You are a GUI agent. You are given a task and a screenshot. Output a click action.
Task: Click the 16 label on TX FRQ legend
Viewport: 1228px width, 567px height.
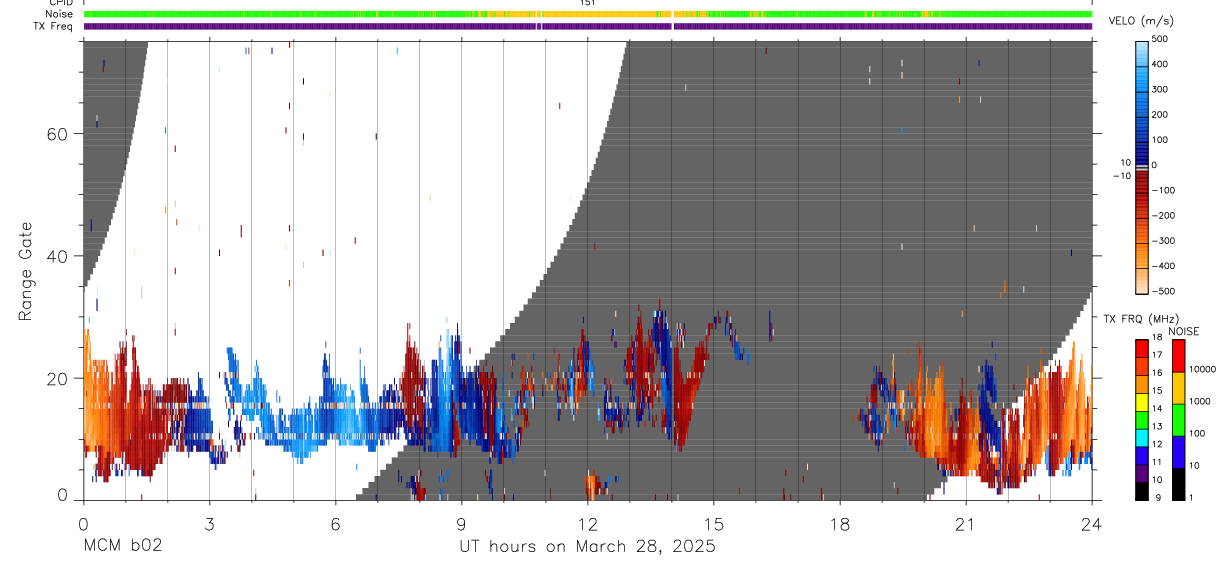click(1157, 374)
